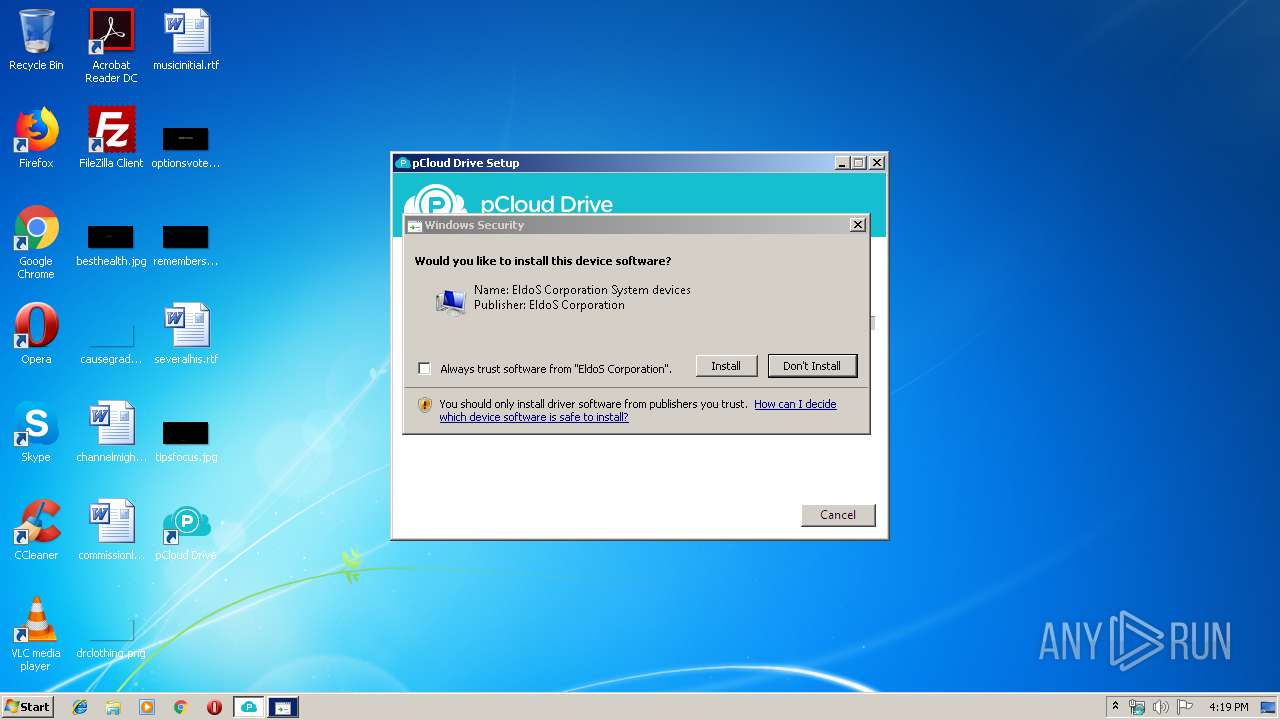Open FileZilla Client desktop shortcut

[111, 138]
